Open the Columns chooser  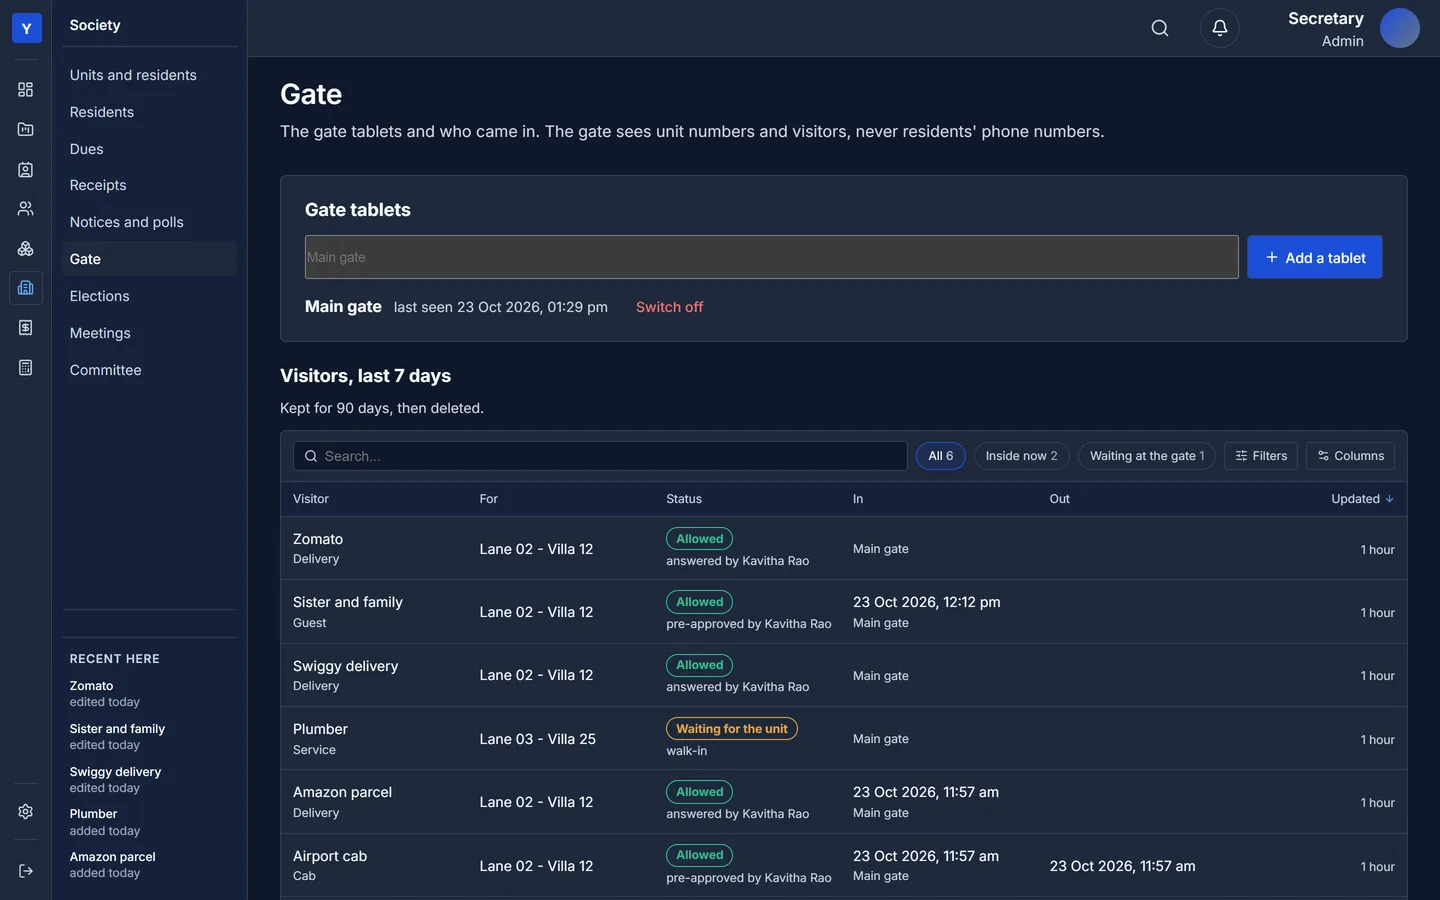tap(1350, 456)
